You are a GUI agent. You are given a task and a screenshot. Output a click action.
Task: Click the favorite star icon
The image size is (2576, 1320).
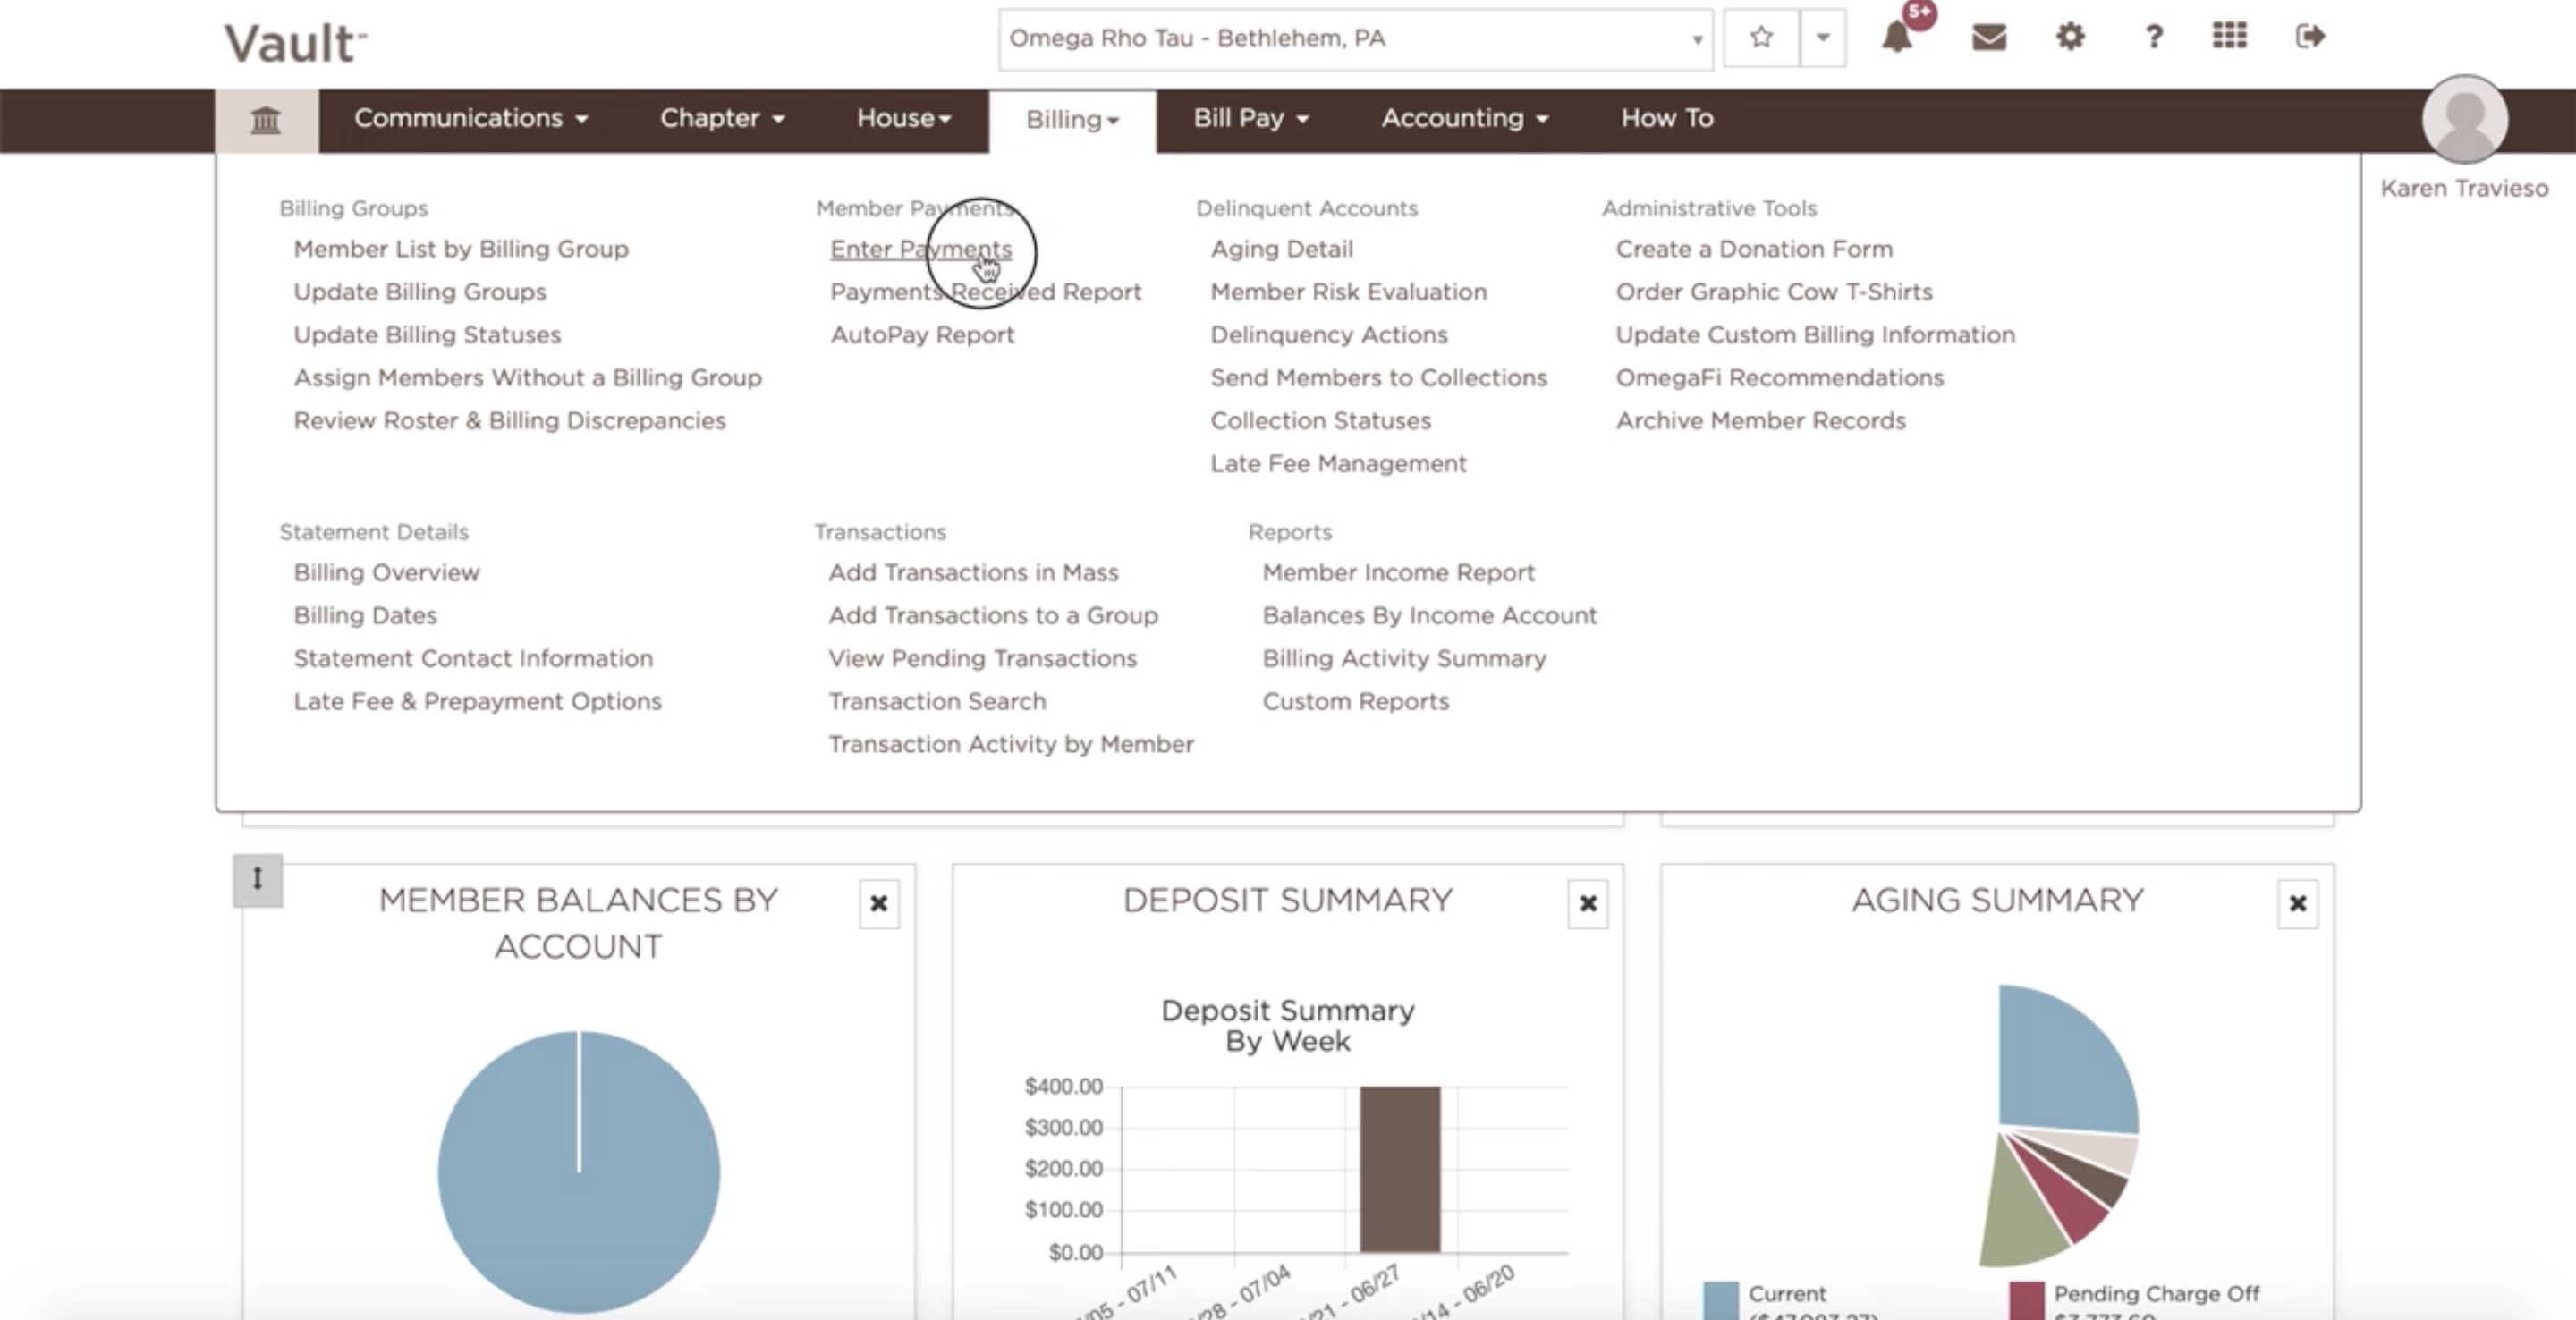coord(1761,38)
